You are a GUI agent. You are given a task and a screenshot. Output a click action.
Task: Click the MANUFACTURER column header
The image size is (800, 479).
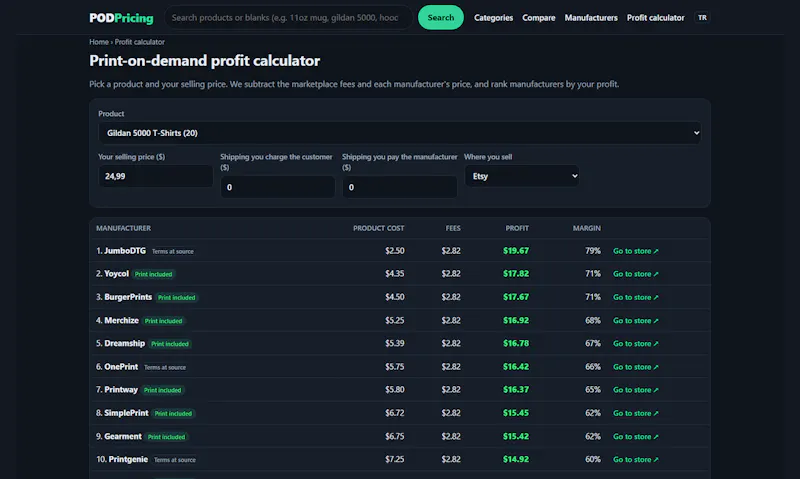(x=123, y=229)
